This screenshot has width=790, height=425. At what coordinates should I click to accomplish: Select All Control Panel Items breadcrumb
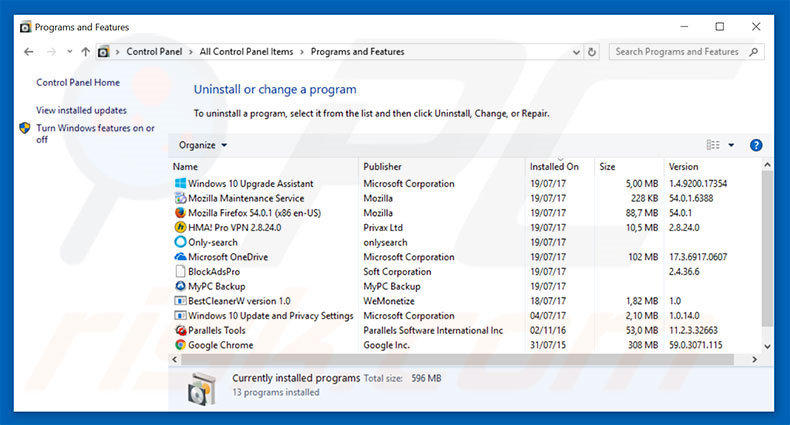click(246, 51)
